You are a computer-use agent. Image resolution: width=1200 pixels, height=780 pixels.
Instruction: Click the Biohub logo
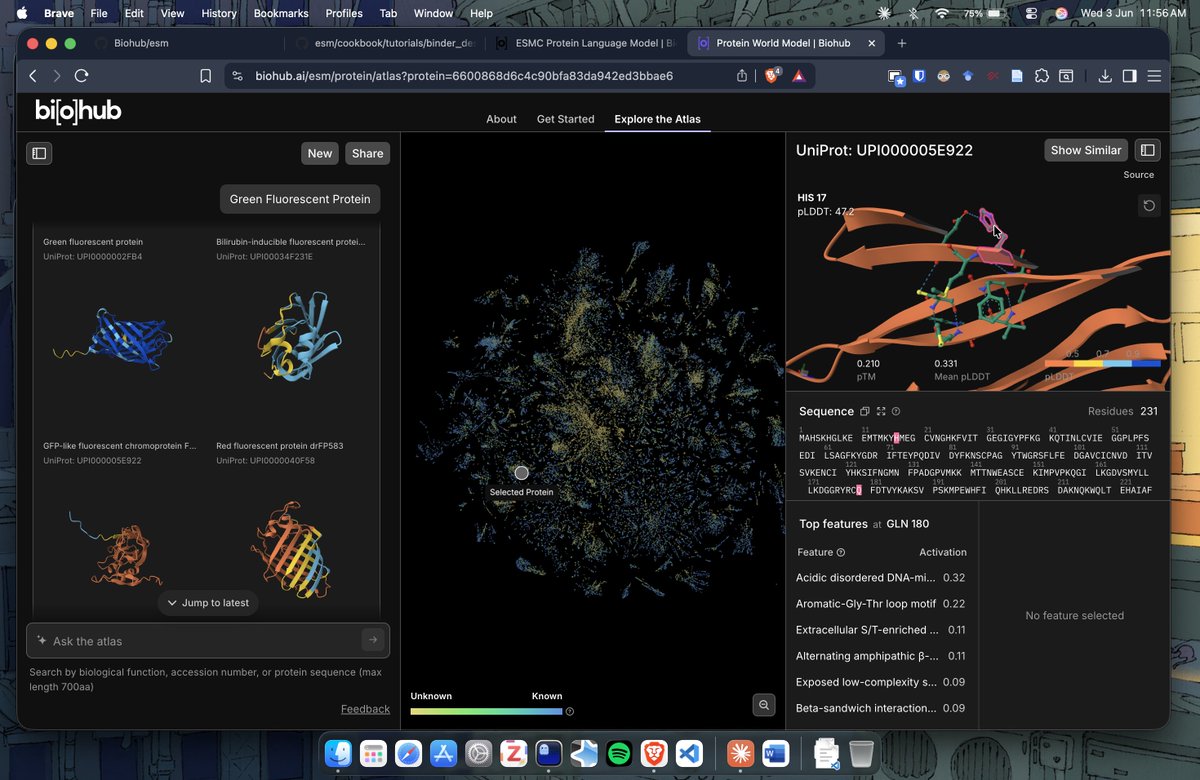[x=78, y=112]
